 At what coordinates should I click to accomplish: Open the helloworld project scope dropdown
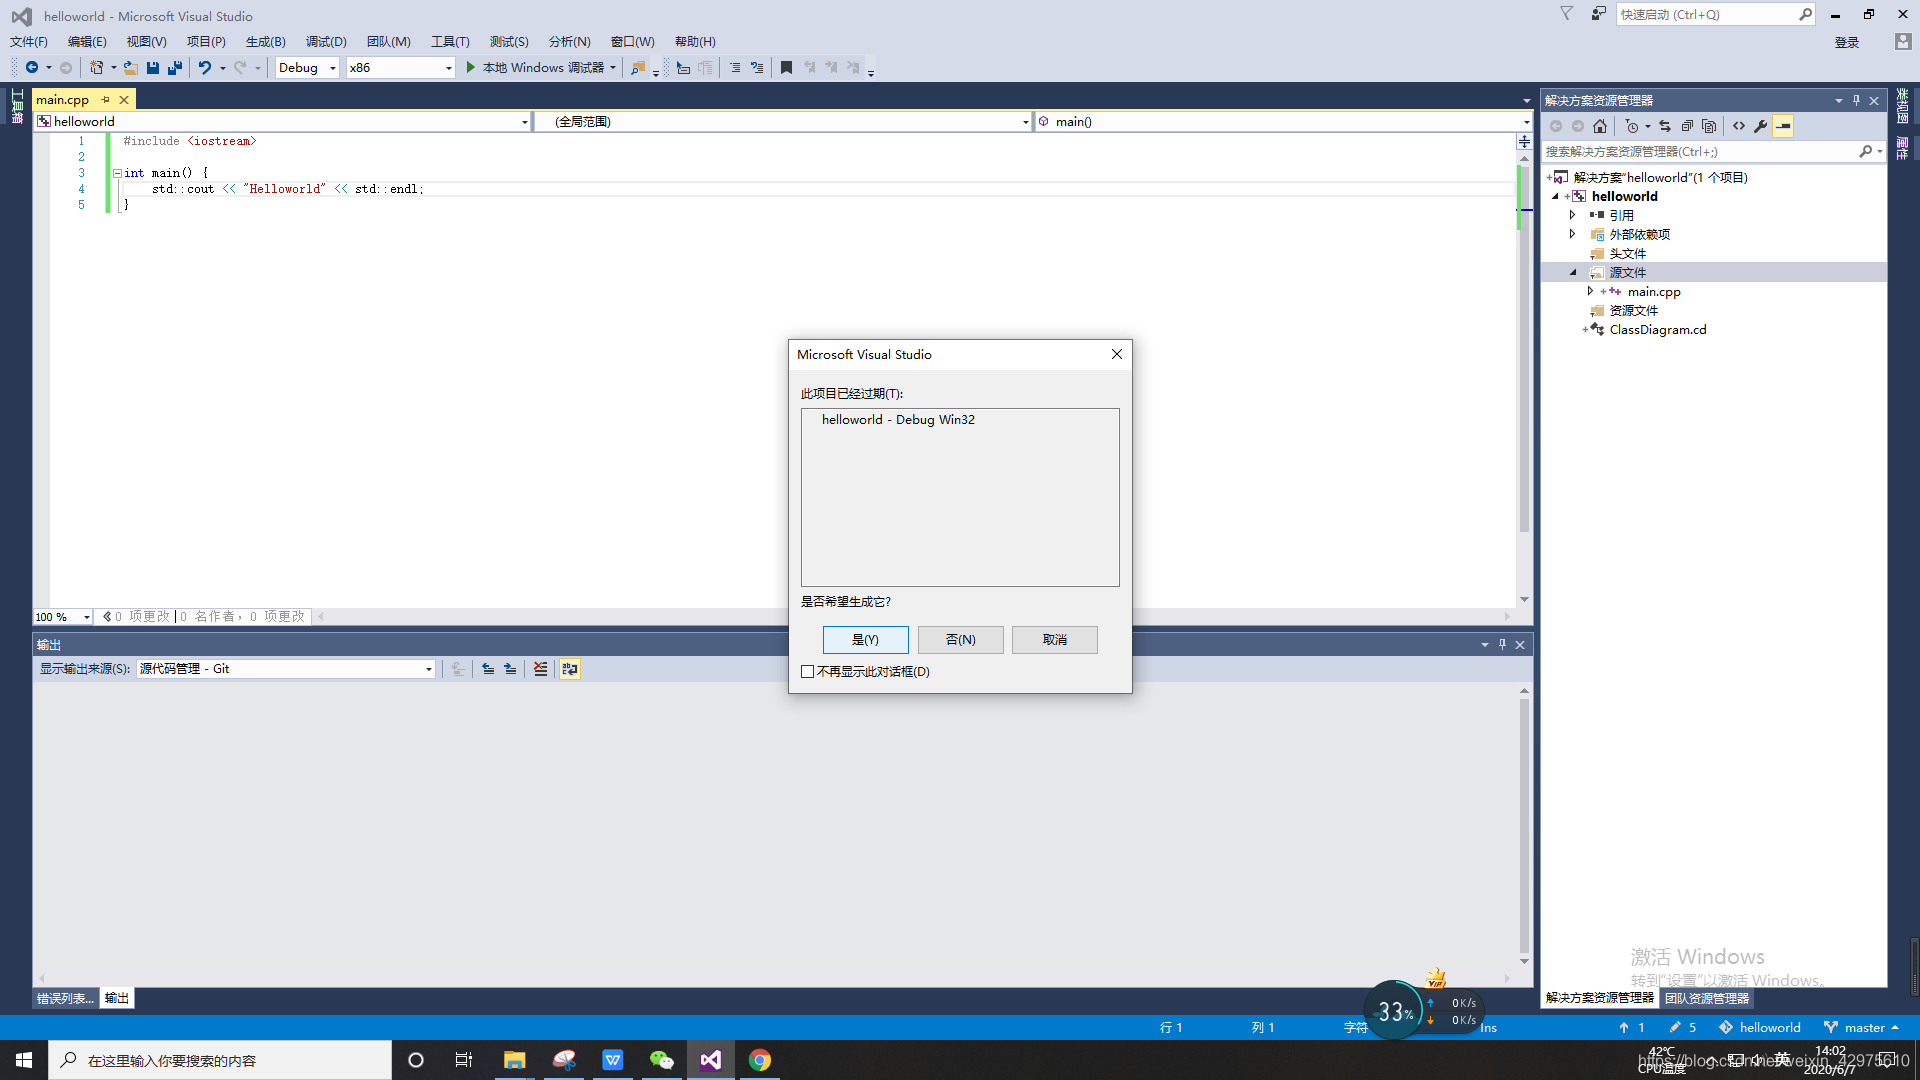pyautogui.click(x=282, y=122)
